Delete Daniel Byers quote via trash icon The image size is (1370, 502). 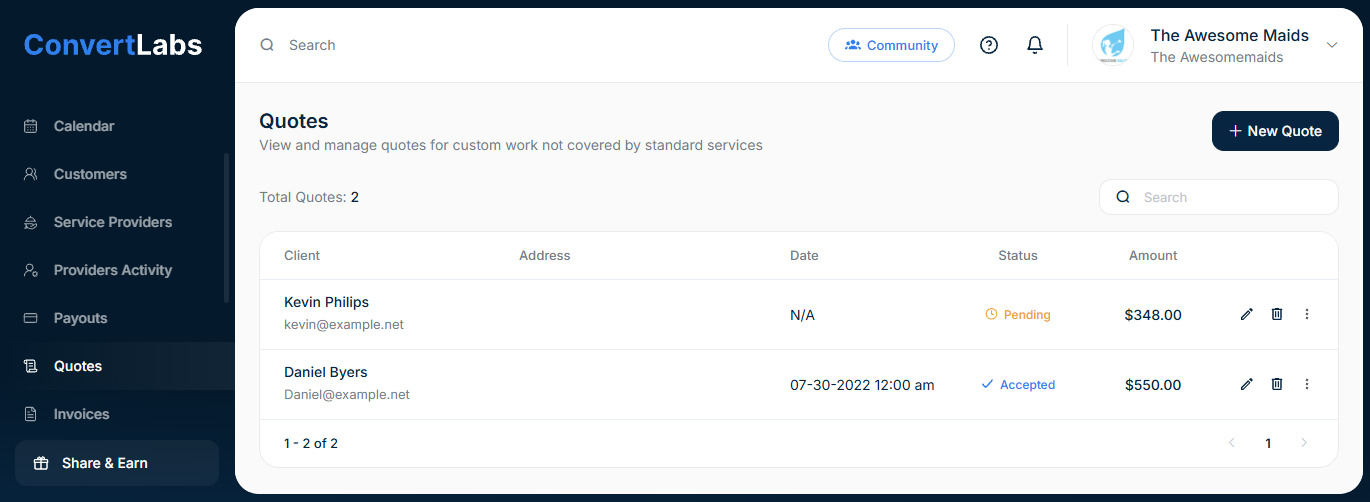[x=1277, y=384]
